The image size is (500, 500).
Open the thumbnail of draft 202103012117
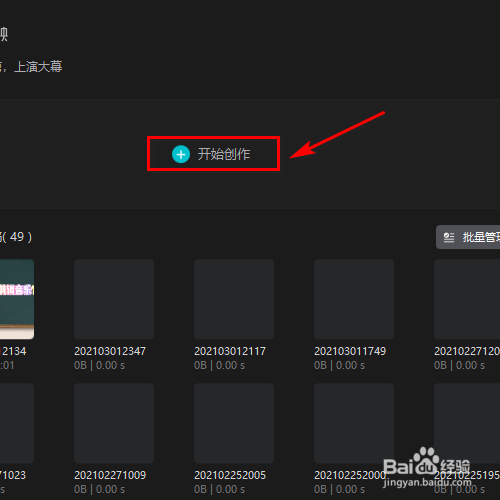tap(234, 299)
